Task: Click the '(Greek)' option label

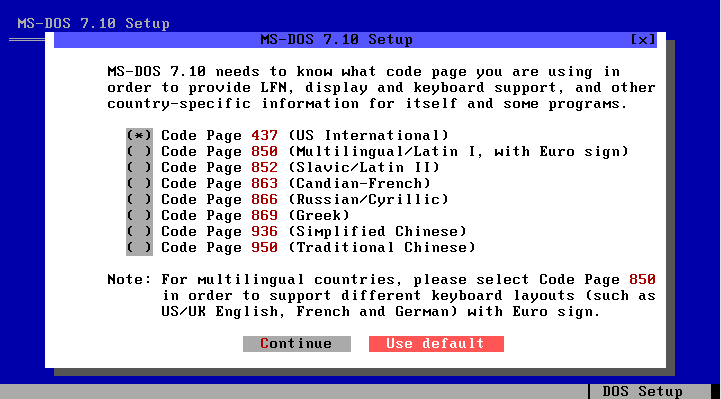Action: click(x=319, y=215)
